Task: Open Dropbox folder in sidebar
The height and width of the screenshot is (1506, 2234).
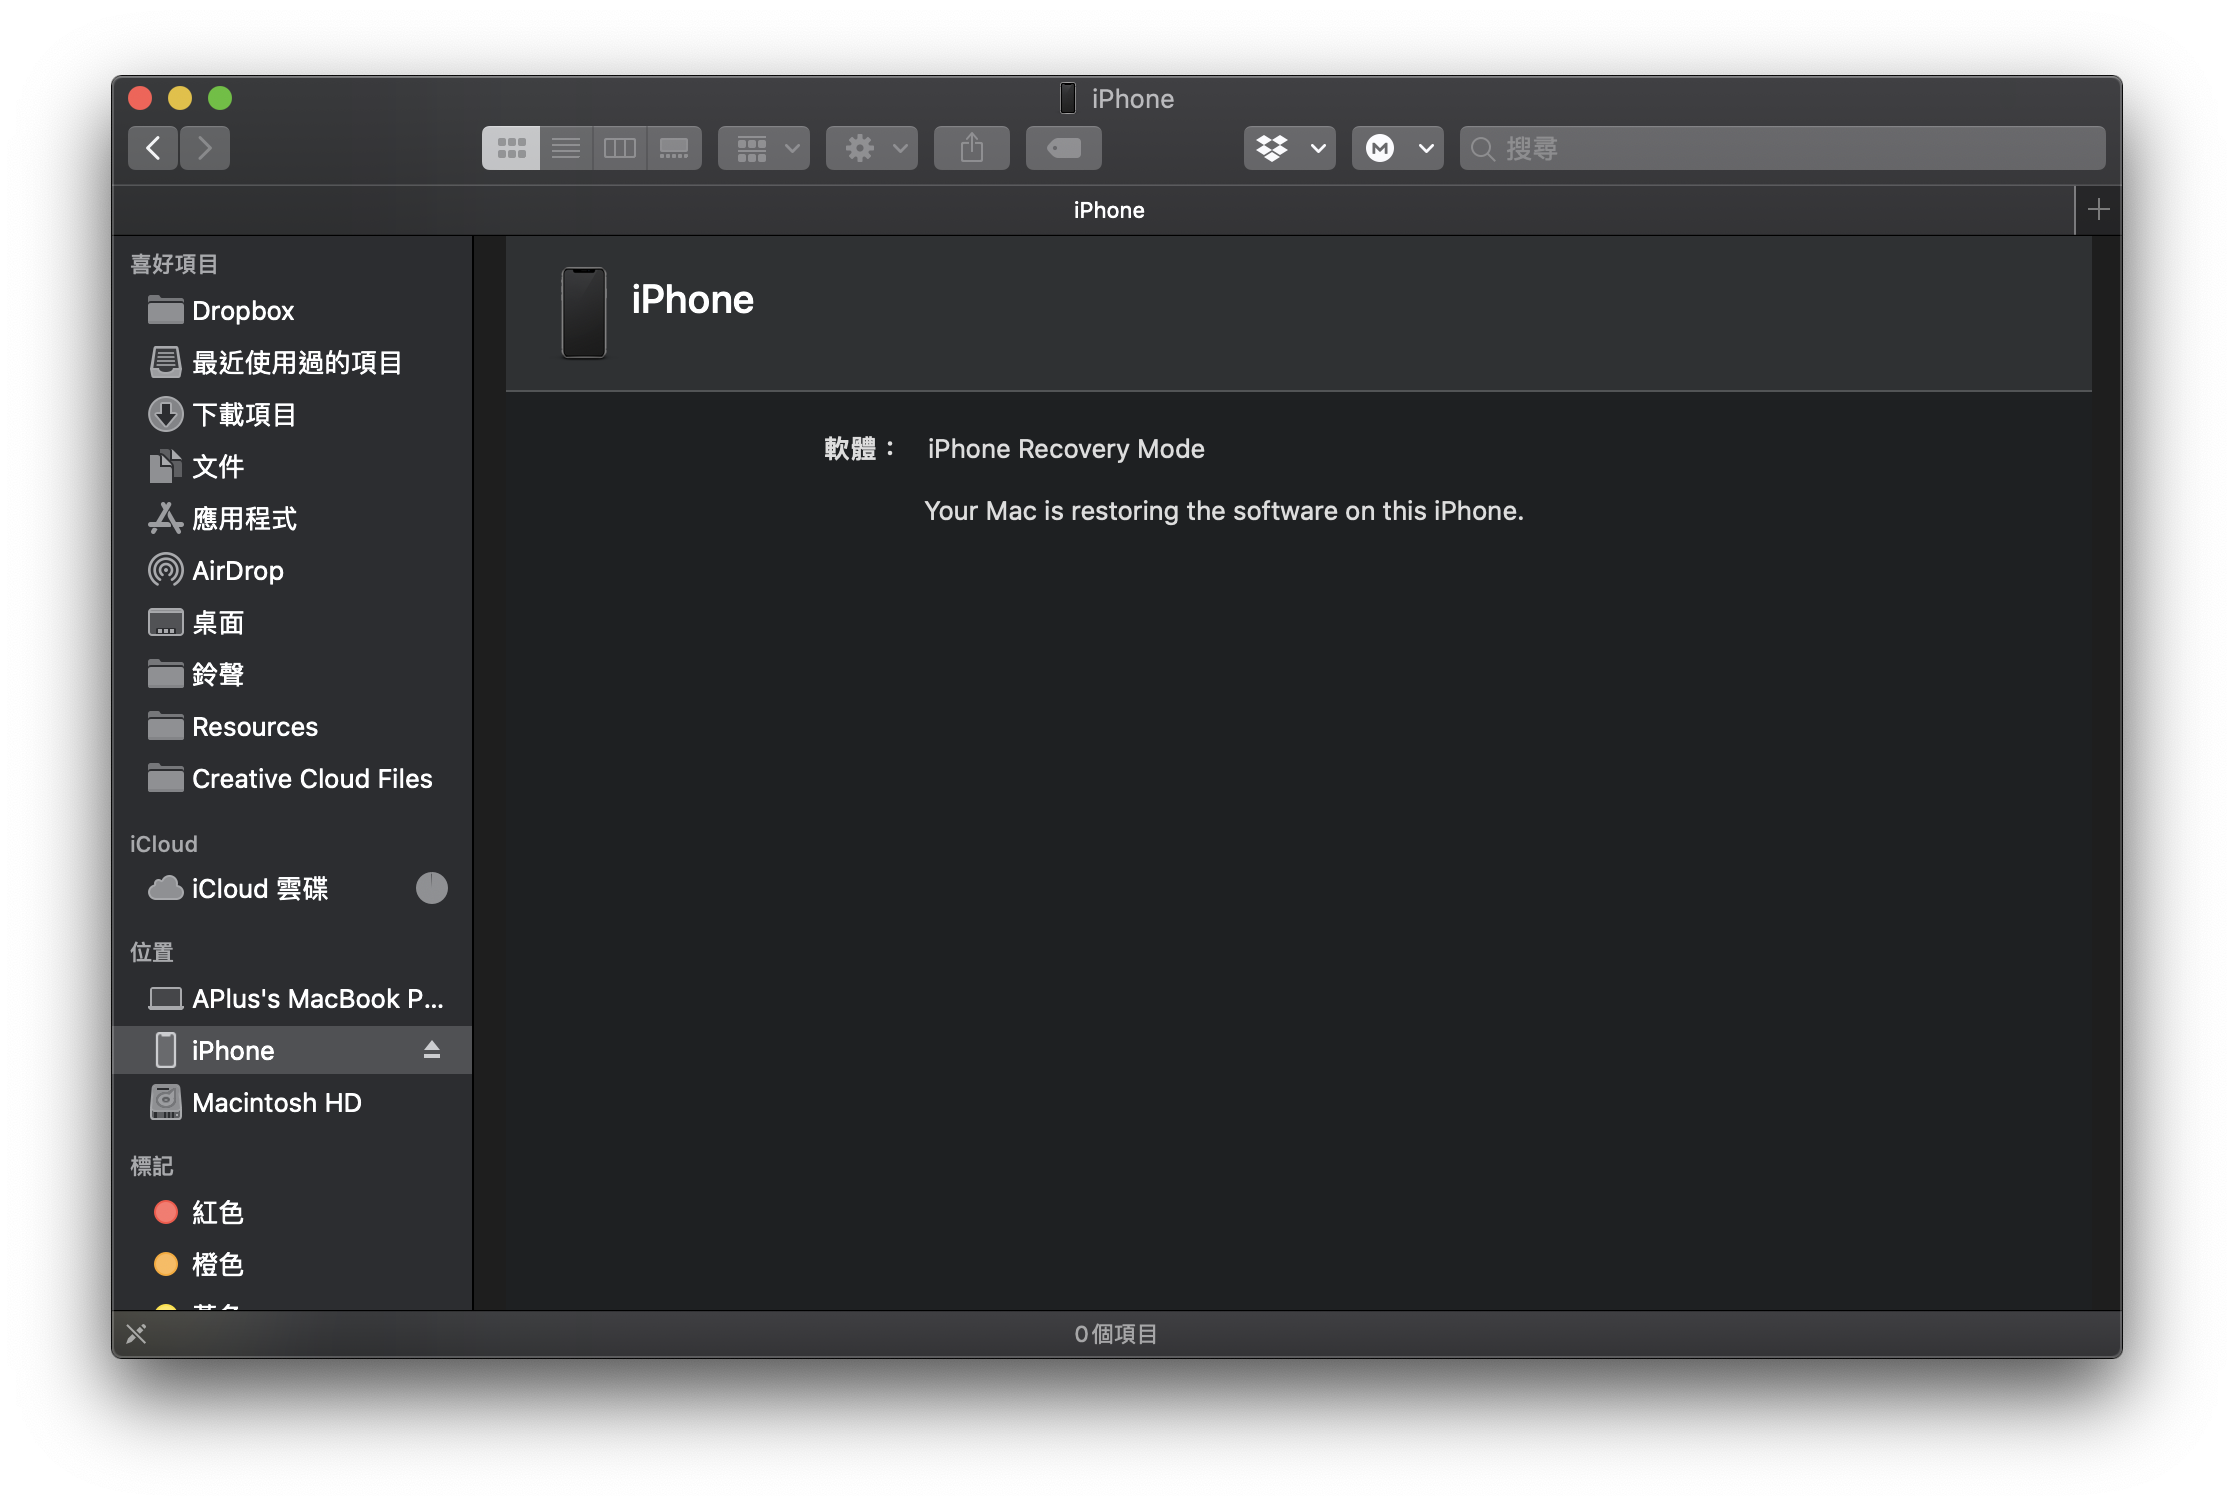Action: [292, 311]
